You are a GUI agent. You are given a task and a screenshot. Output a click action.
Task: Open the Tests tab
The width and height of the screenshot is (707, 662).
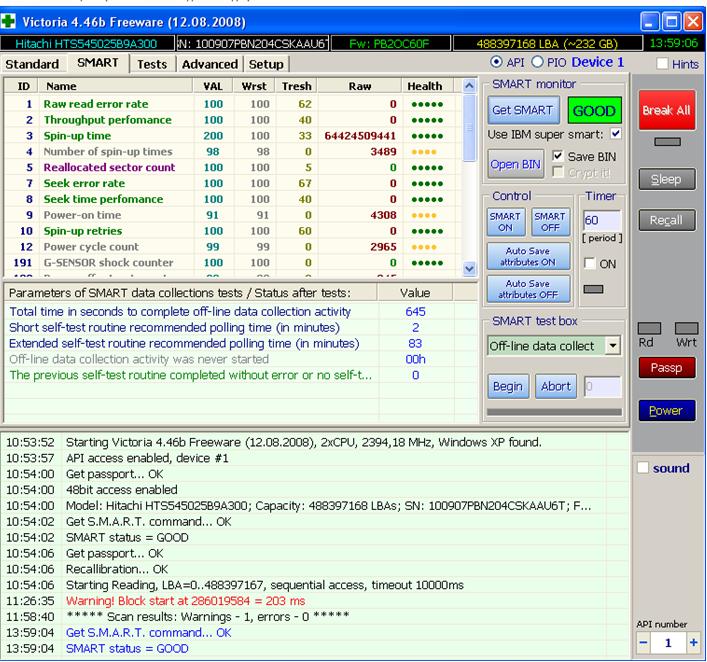pos(152,64)
